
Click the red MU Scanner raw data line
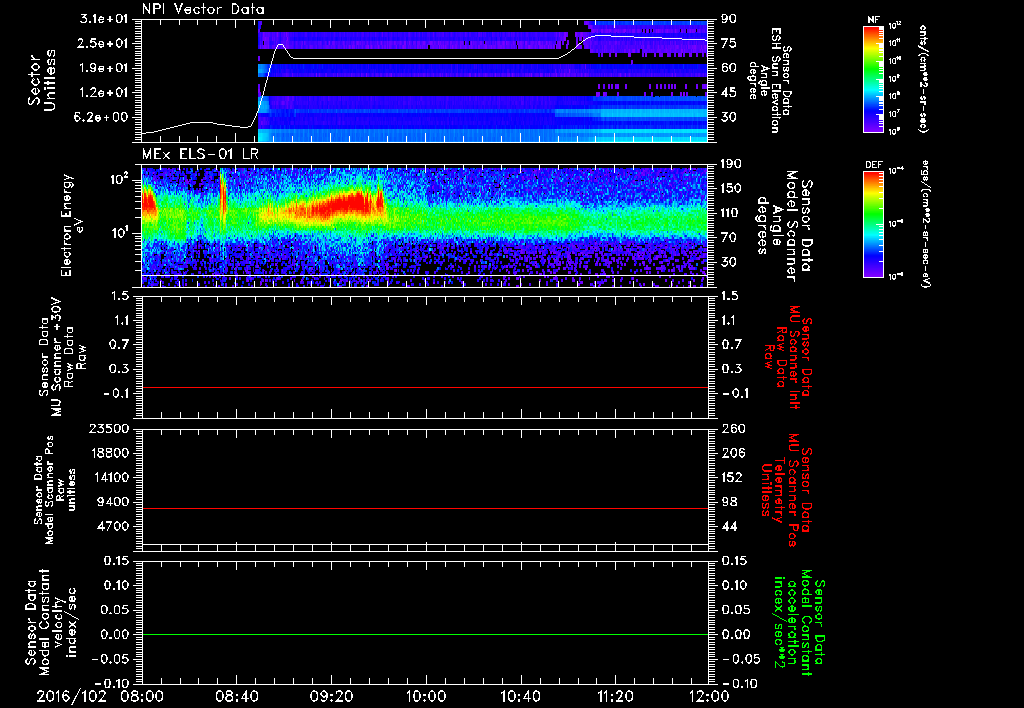click(x=425, y=387)
